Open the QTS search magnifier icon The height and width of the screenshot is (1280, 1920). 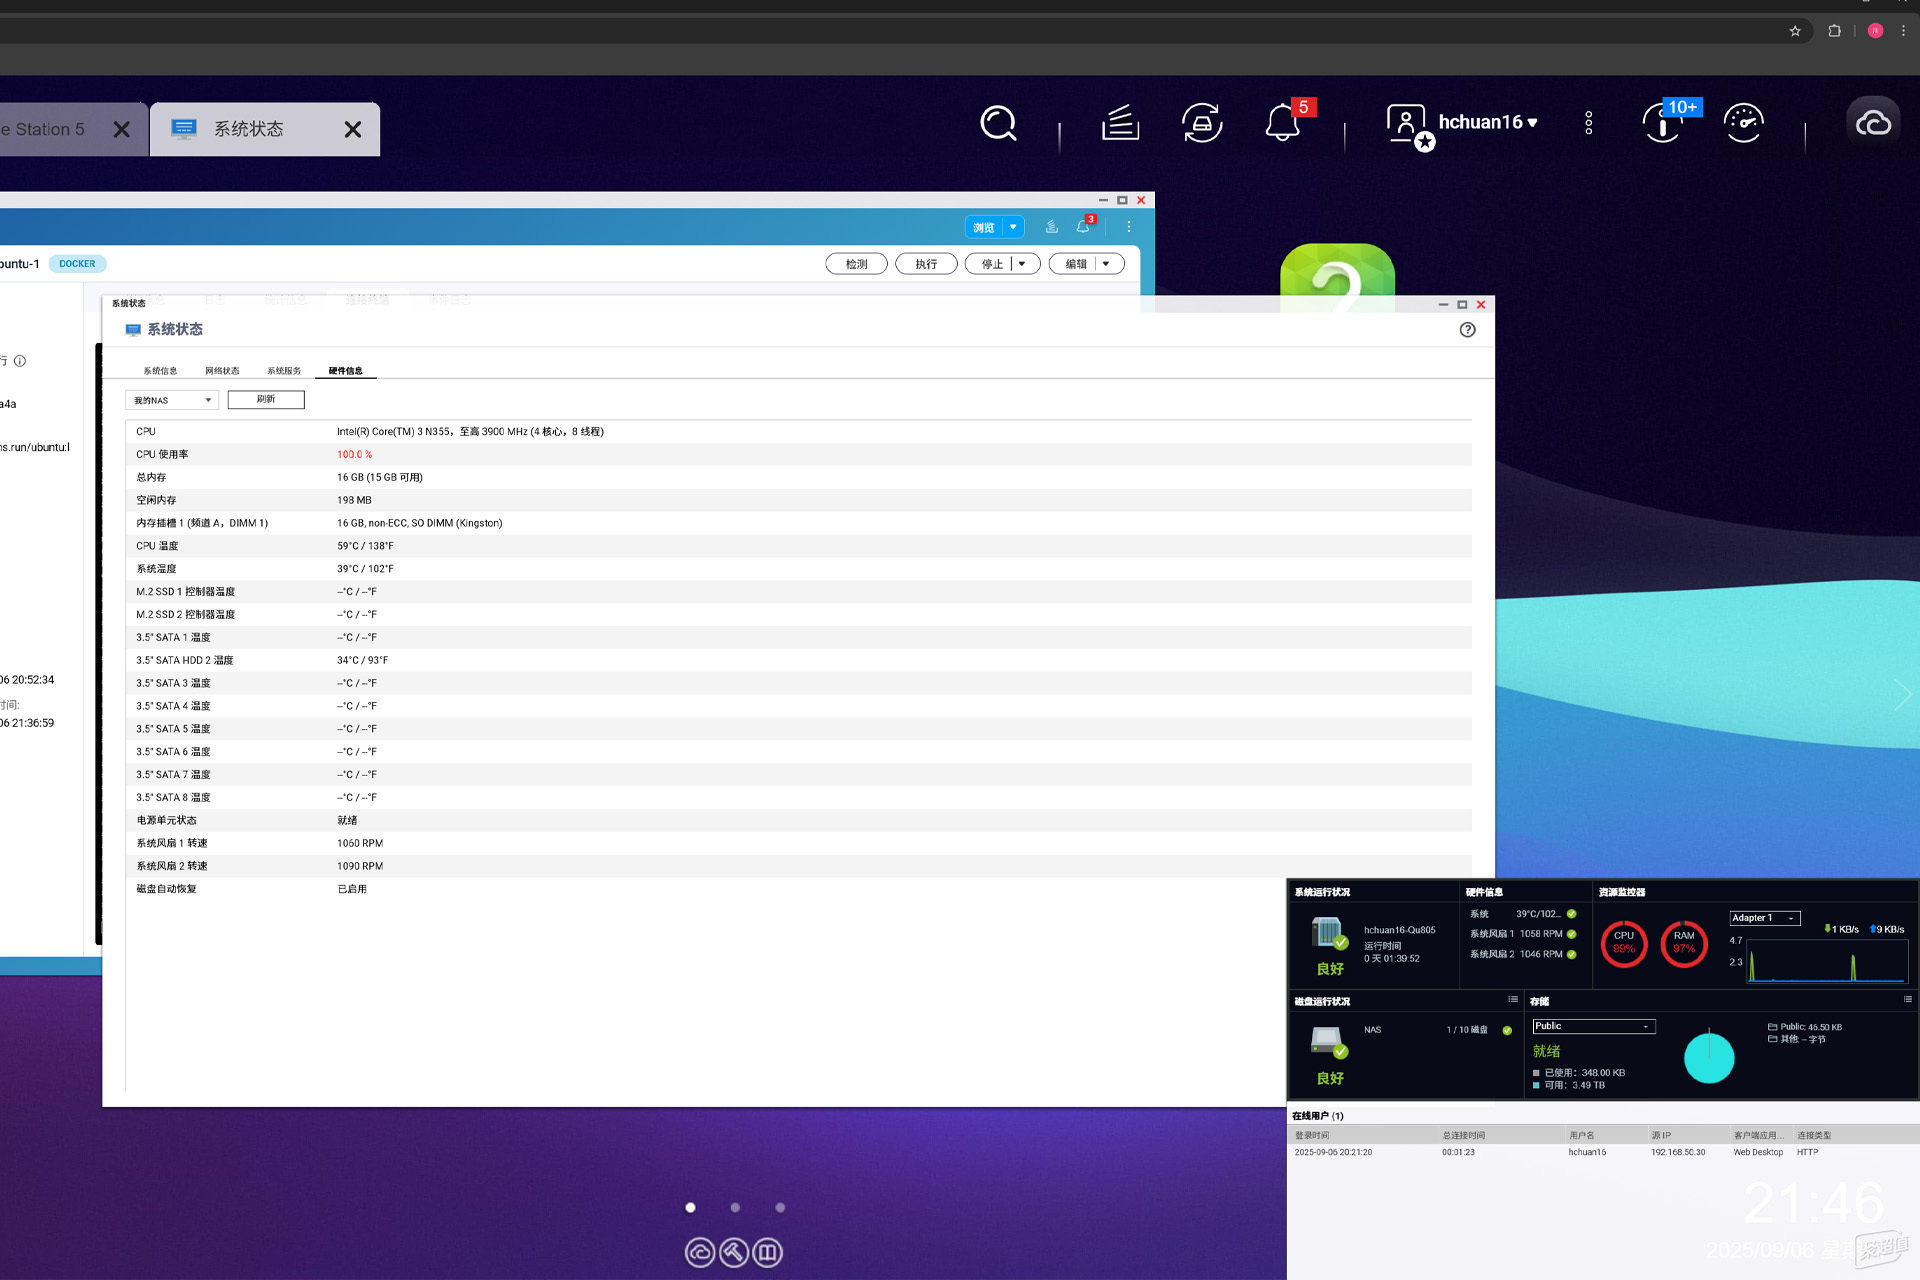tap(998, 123)
